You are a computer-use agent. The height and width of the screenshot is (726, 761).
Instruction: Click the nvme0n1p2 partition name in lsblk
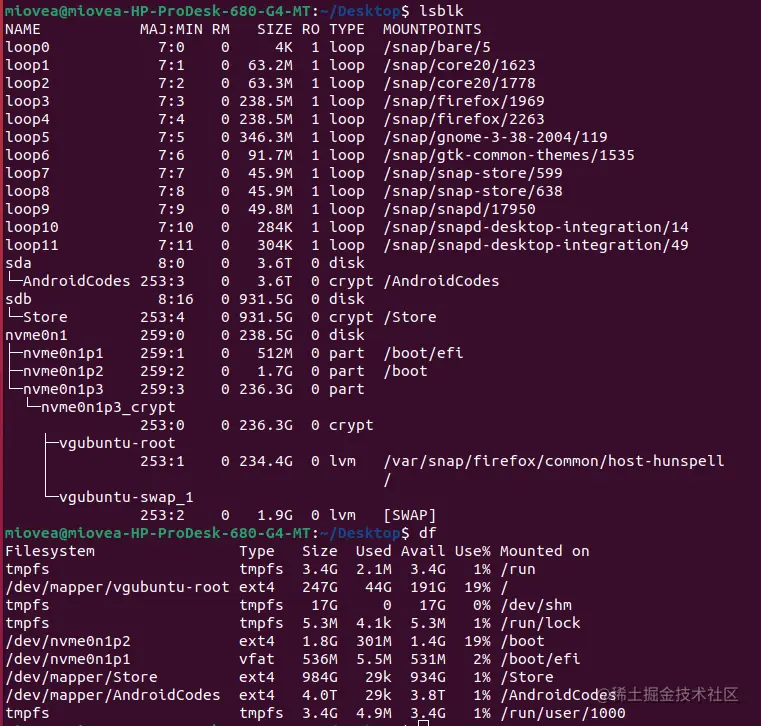63,371
